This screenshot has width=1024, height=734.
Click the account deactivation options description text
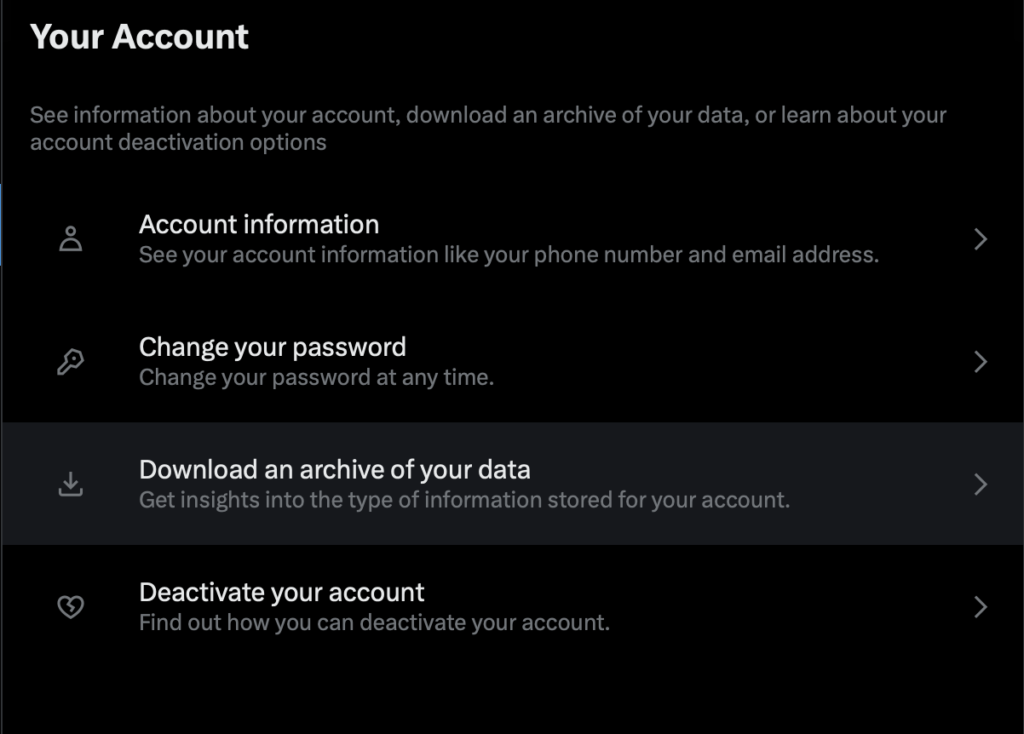point(488,128)
